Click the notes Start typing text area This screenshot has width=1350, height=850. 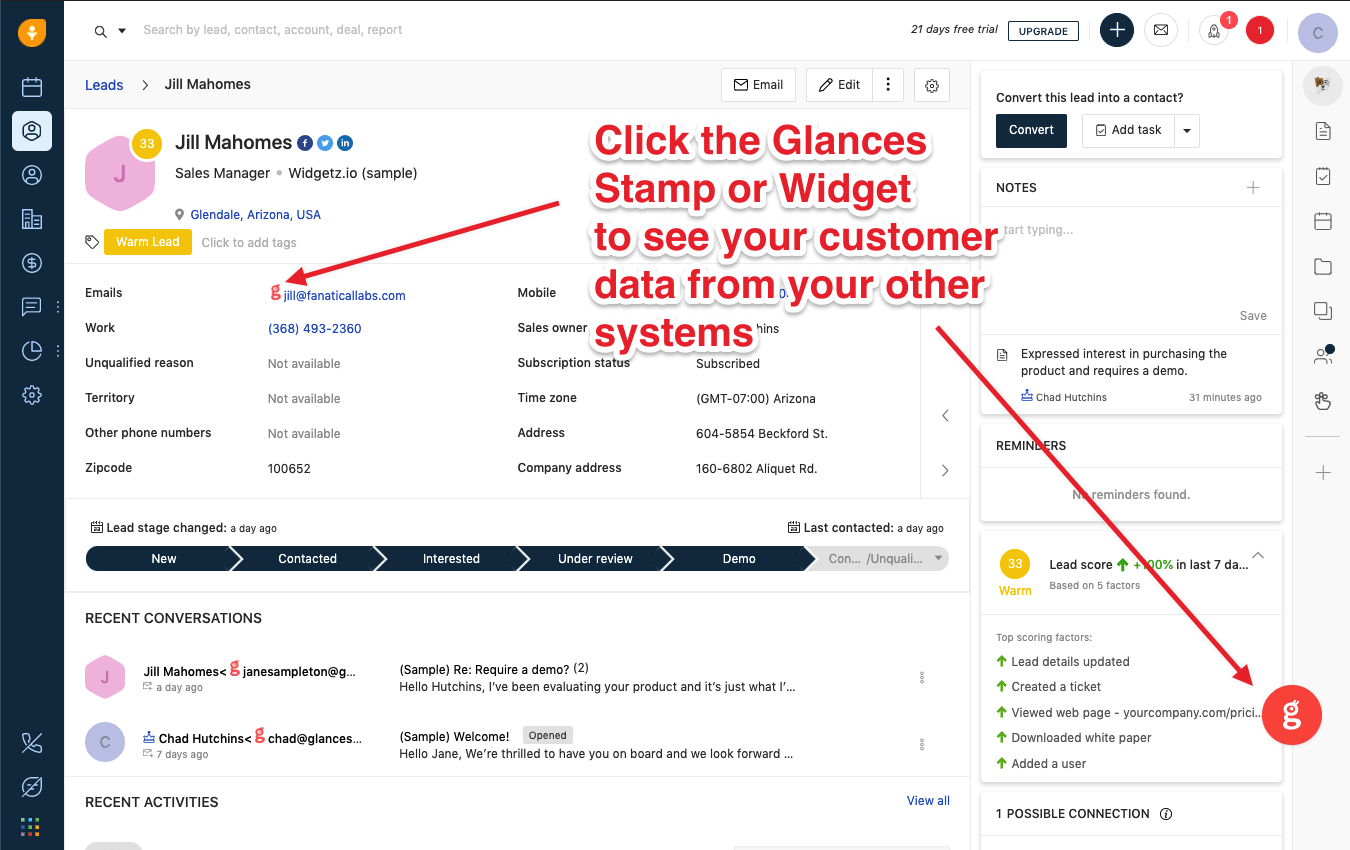(1132, 258)
